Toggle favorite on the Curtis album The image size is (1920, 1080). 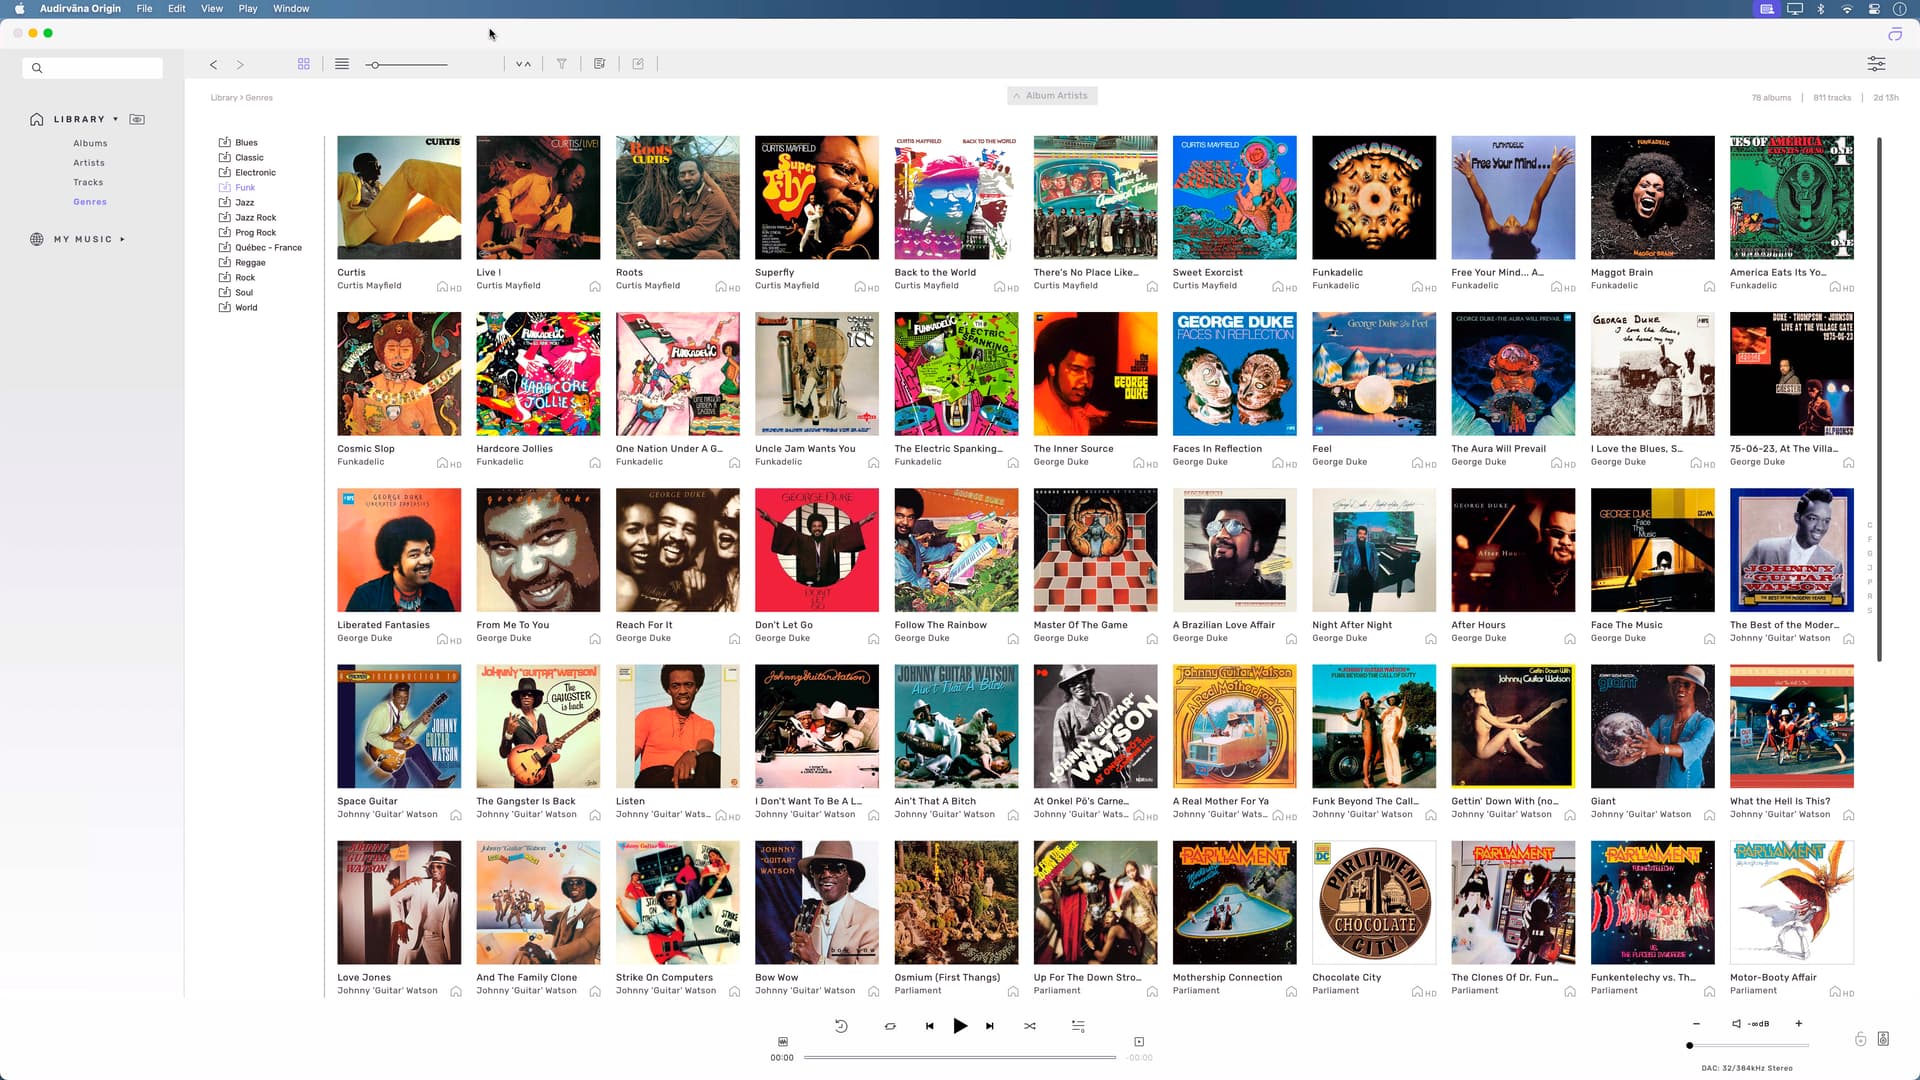(442, 287)
